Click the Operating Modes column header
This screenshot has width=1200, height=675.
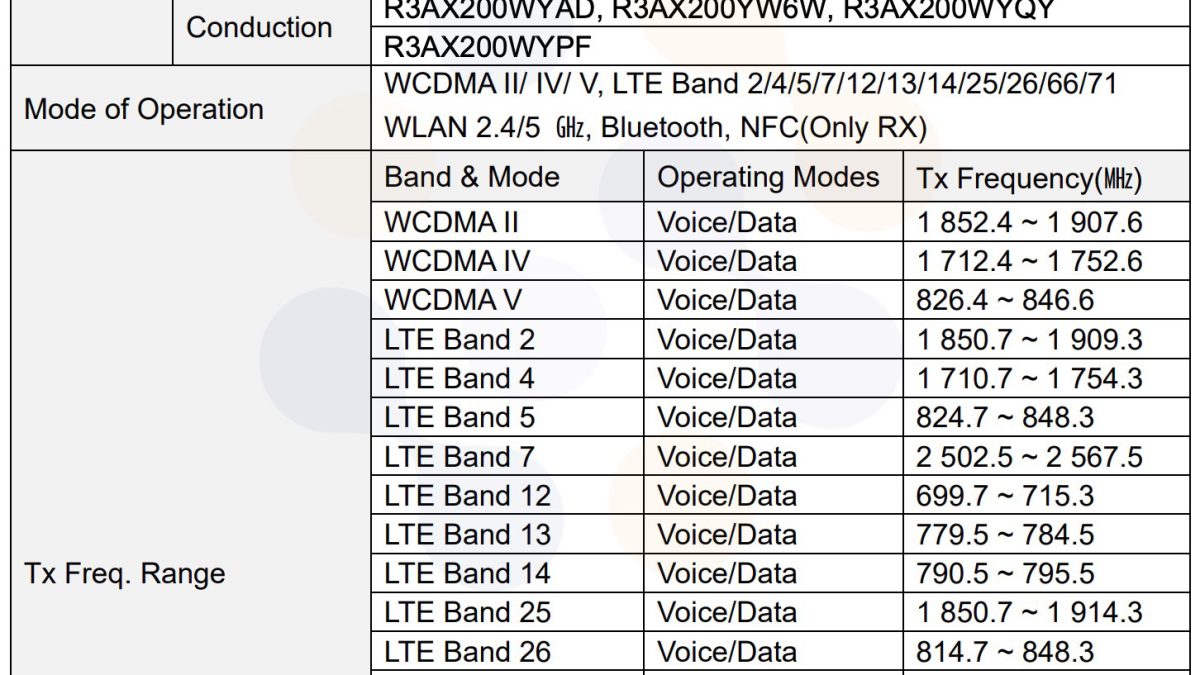pos(768,178)
